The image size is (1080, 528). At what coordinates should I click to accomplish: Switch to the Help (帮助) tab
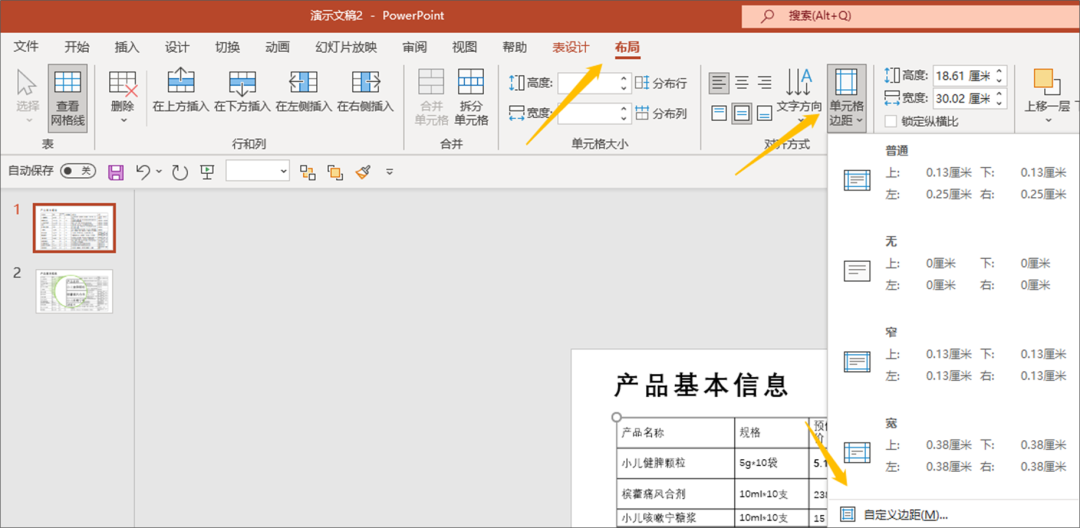(x=515, y=47)
